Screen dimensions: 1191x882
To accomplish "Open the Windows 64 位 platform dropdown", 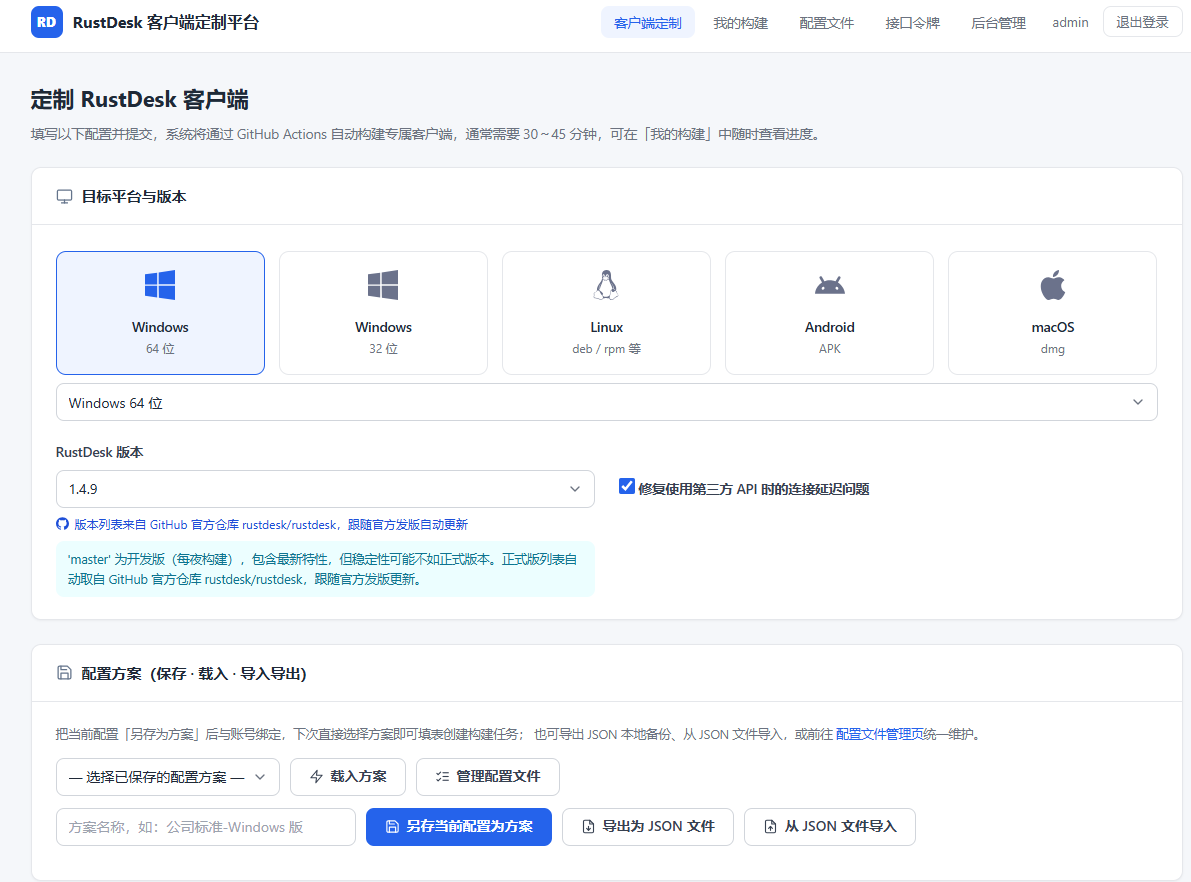I will 606,403.
